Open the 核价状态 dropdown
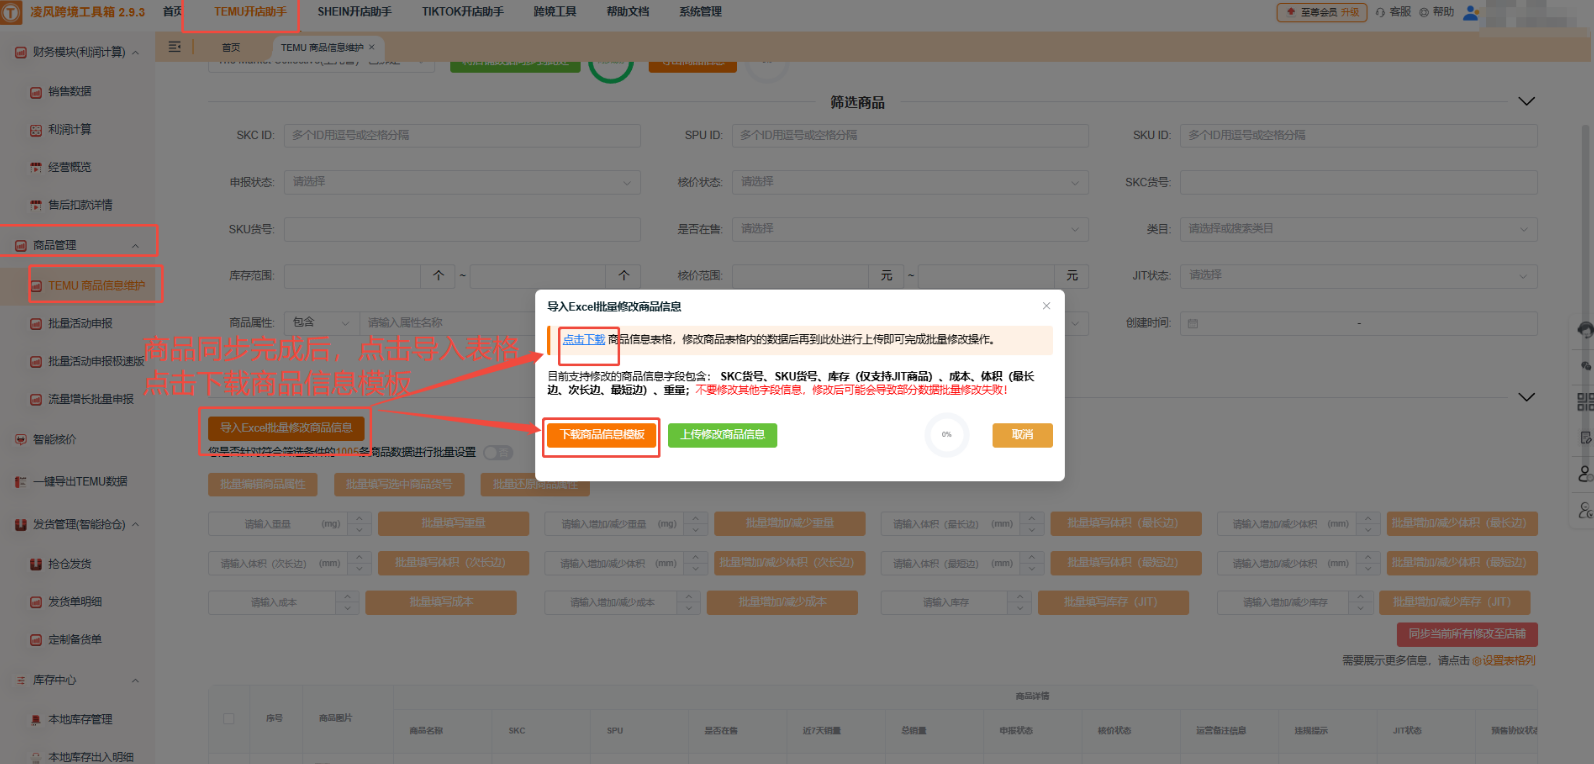 pos(910,182)
